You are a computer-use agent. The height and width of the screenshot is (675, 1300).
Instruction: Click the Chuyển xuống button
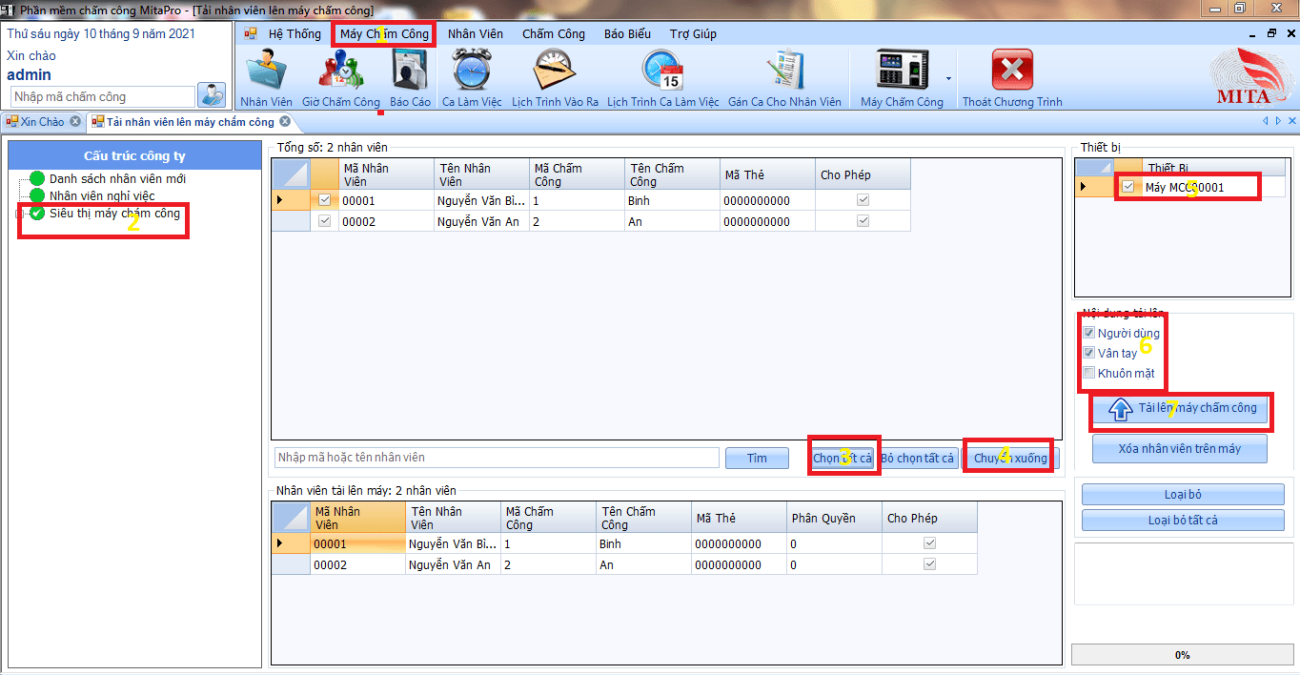pos(1010,458)
